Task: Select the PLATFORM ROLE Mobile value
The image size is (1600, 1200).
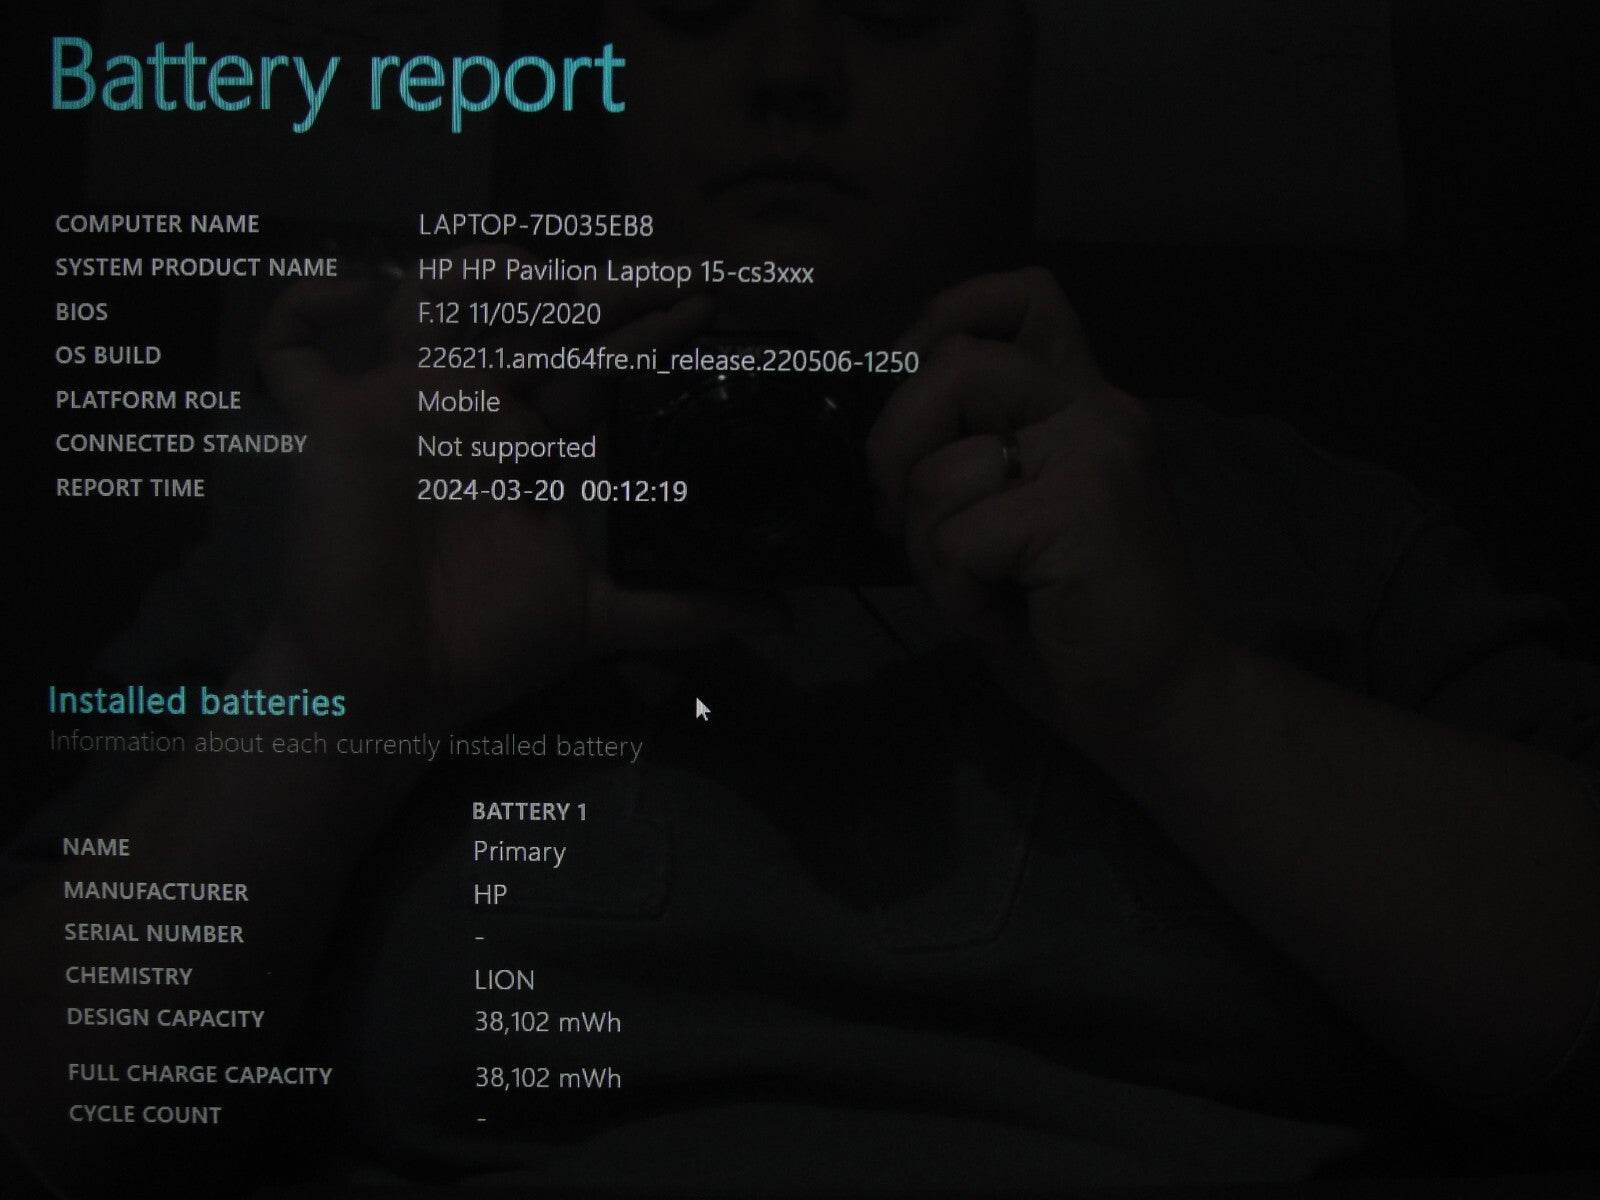Action: 458,402
